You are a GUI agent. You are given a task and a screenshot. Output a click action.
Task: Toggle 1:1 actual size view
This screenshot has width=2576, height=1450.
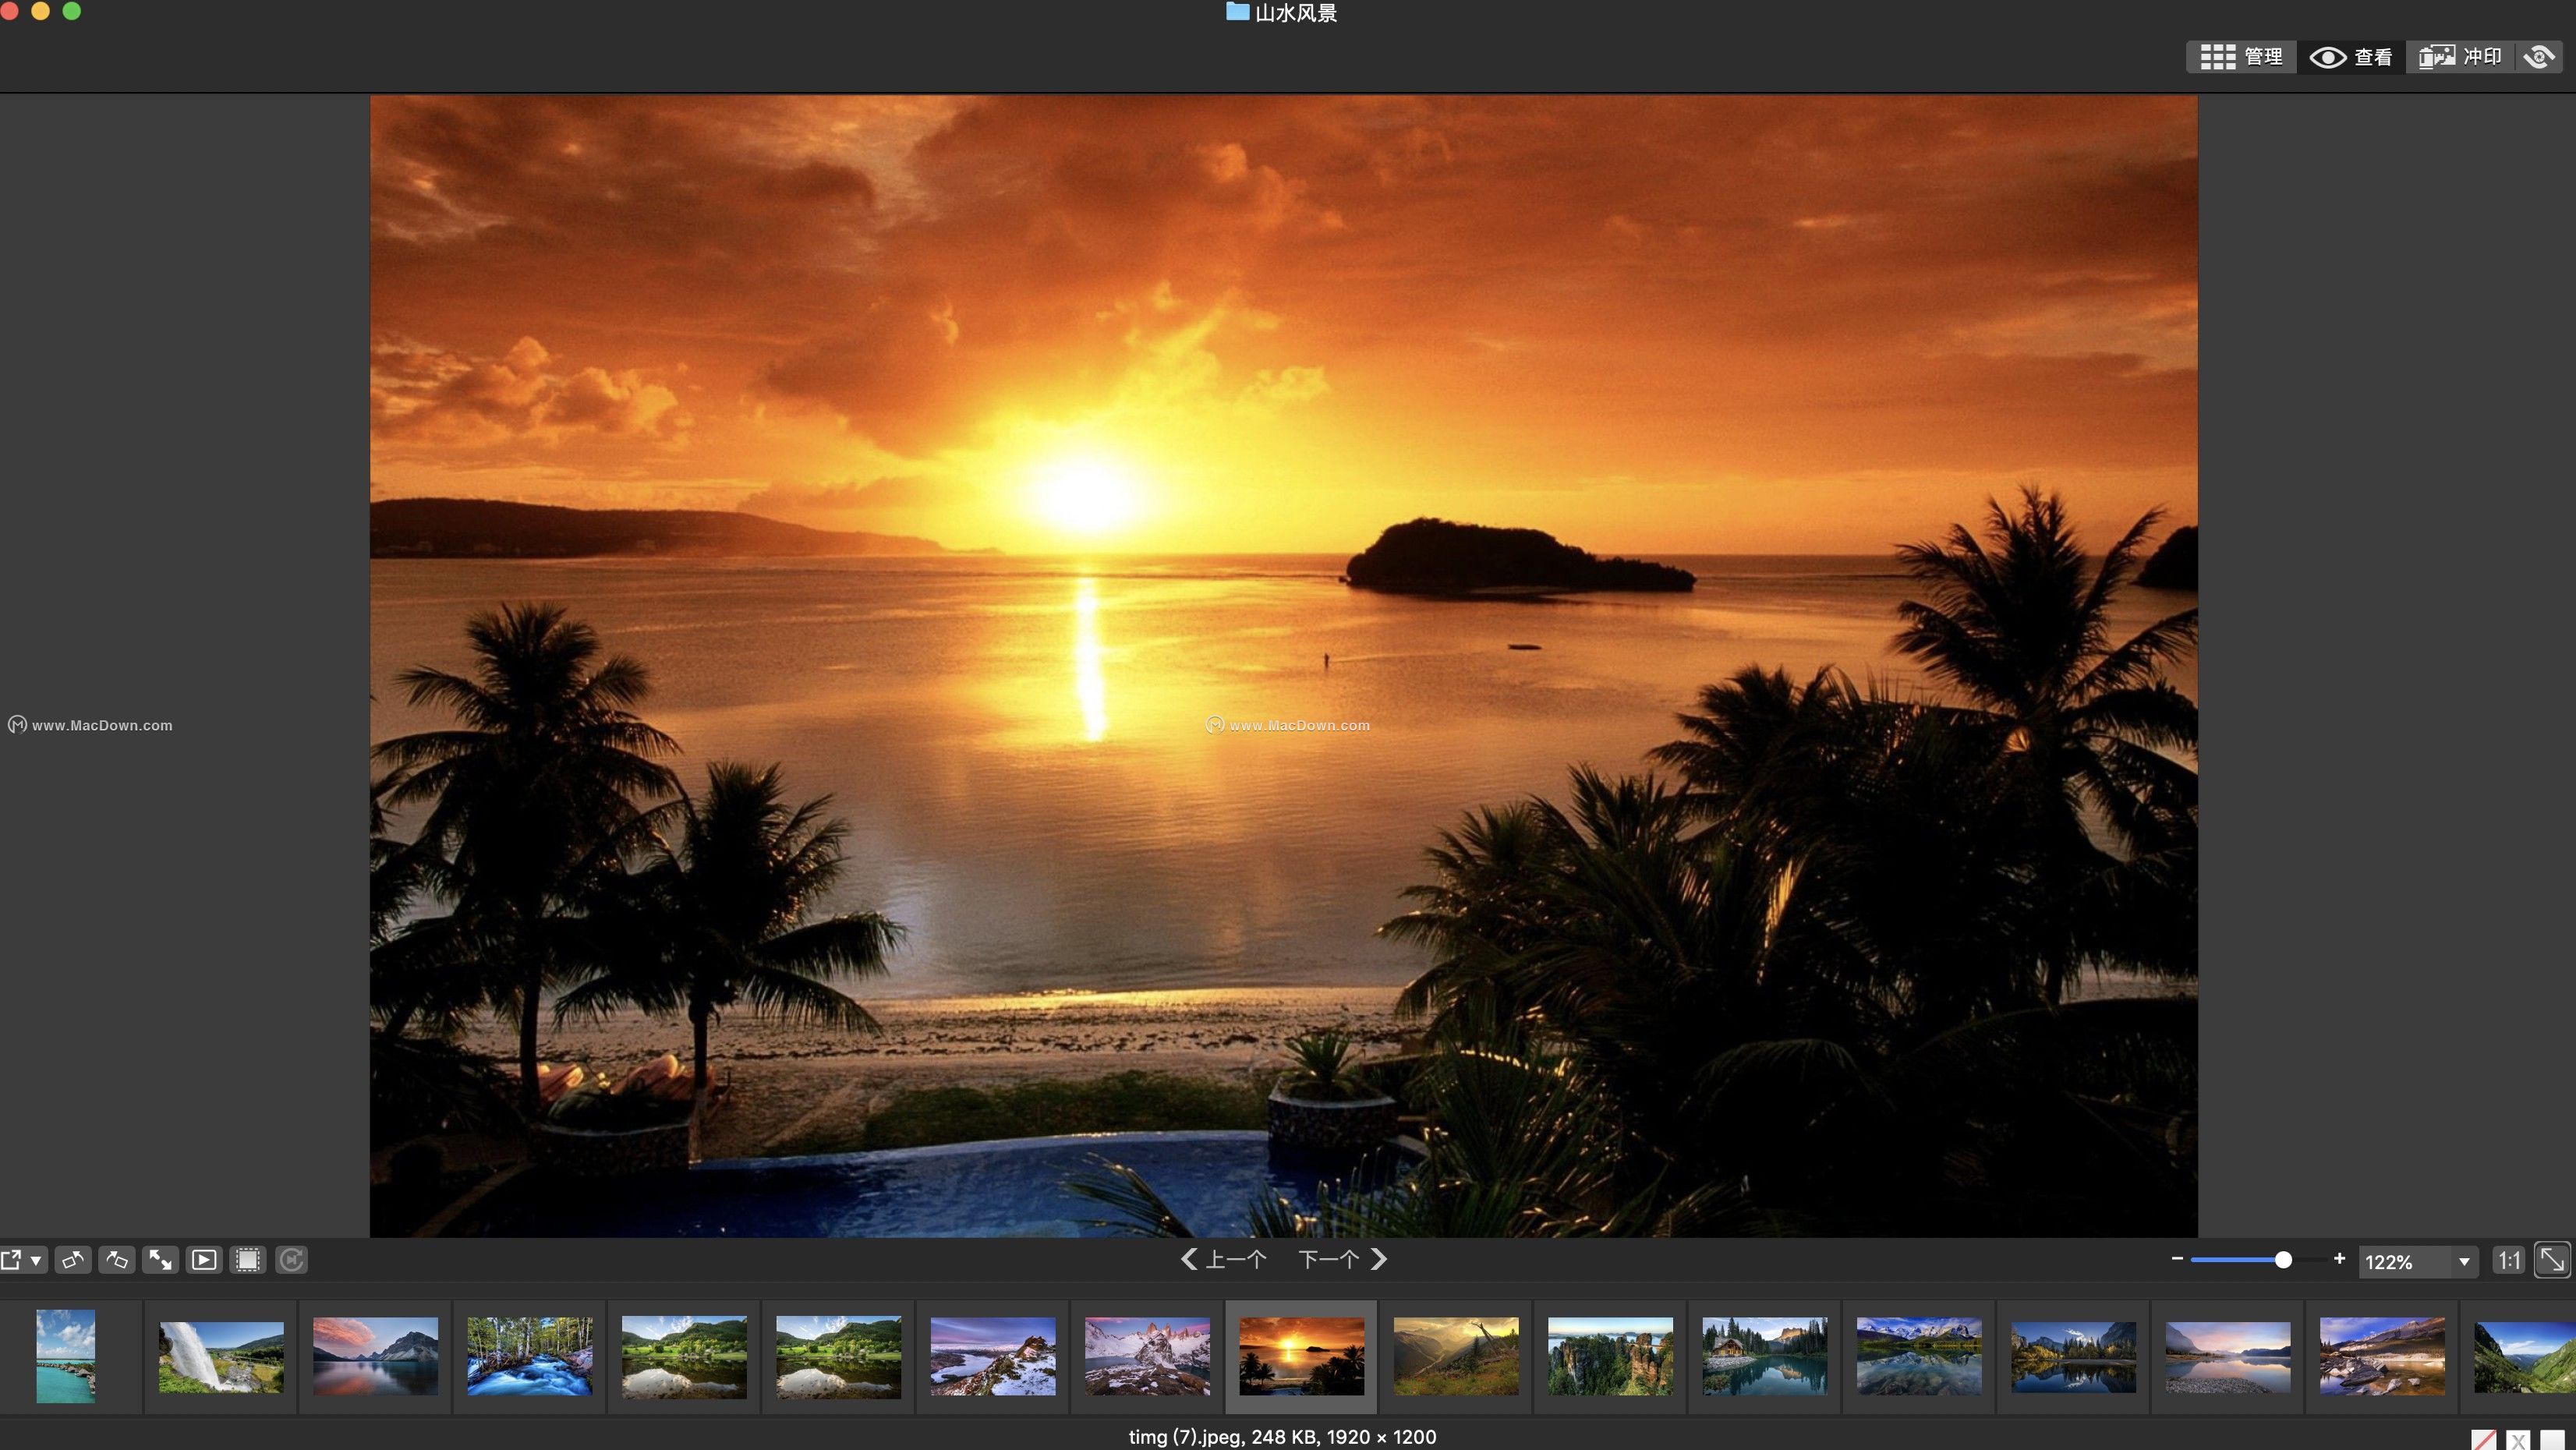2509,1260
